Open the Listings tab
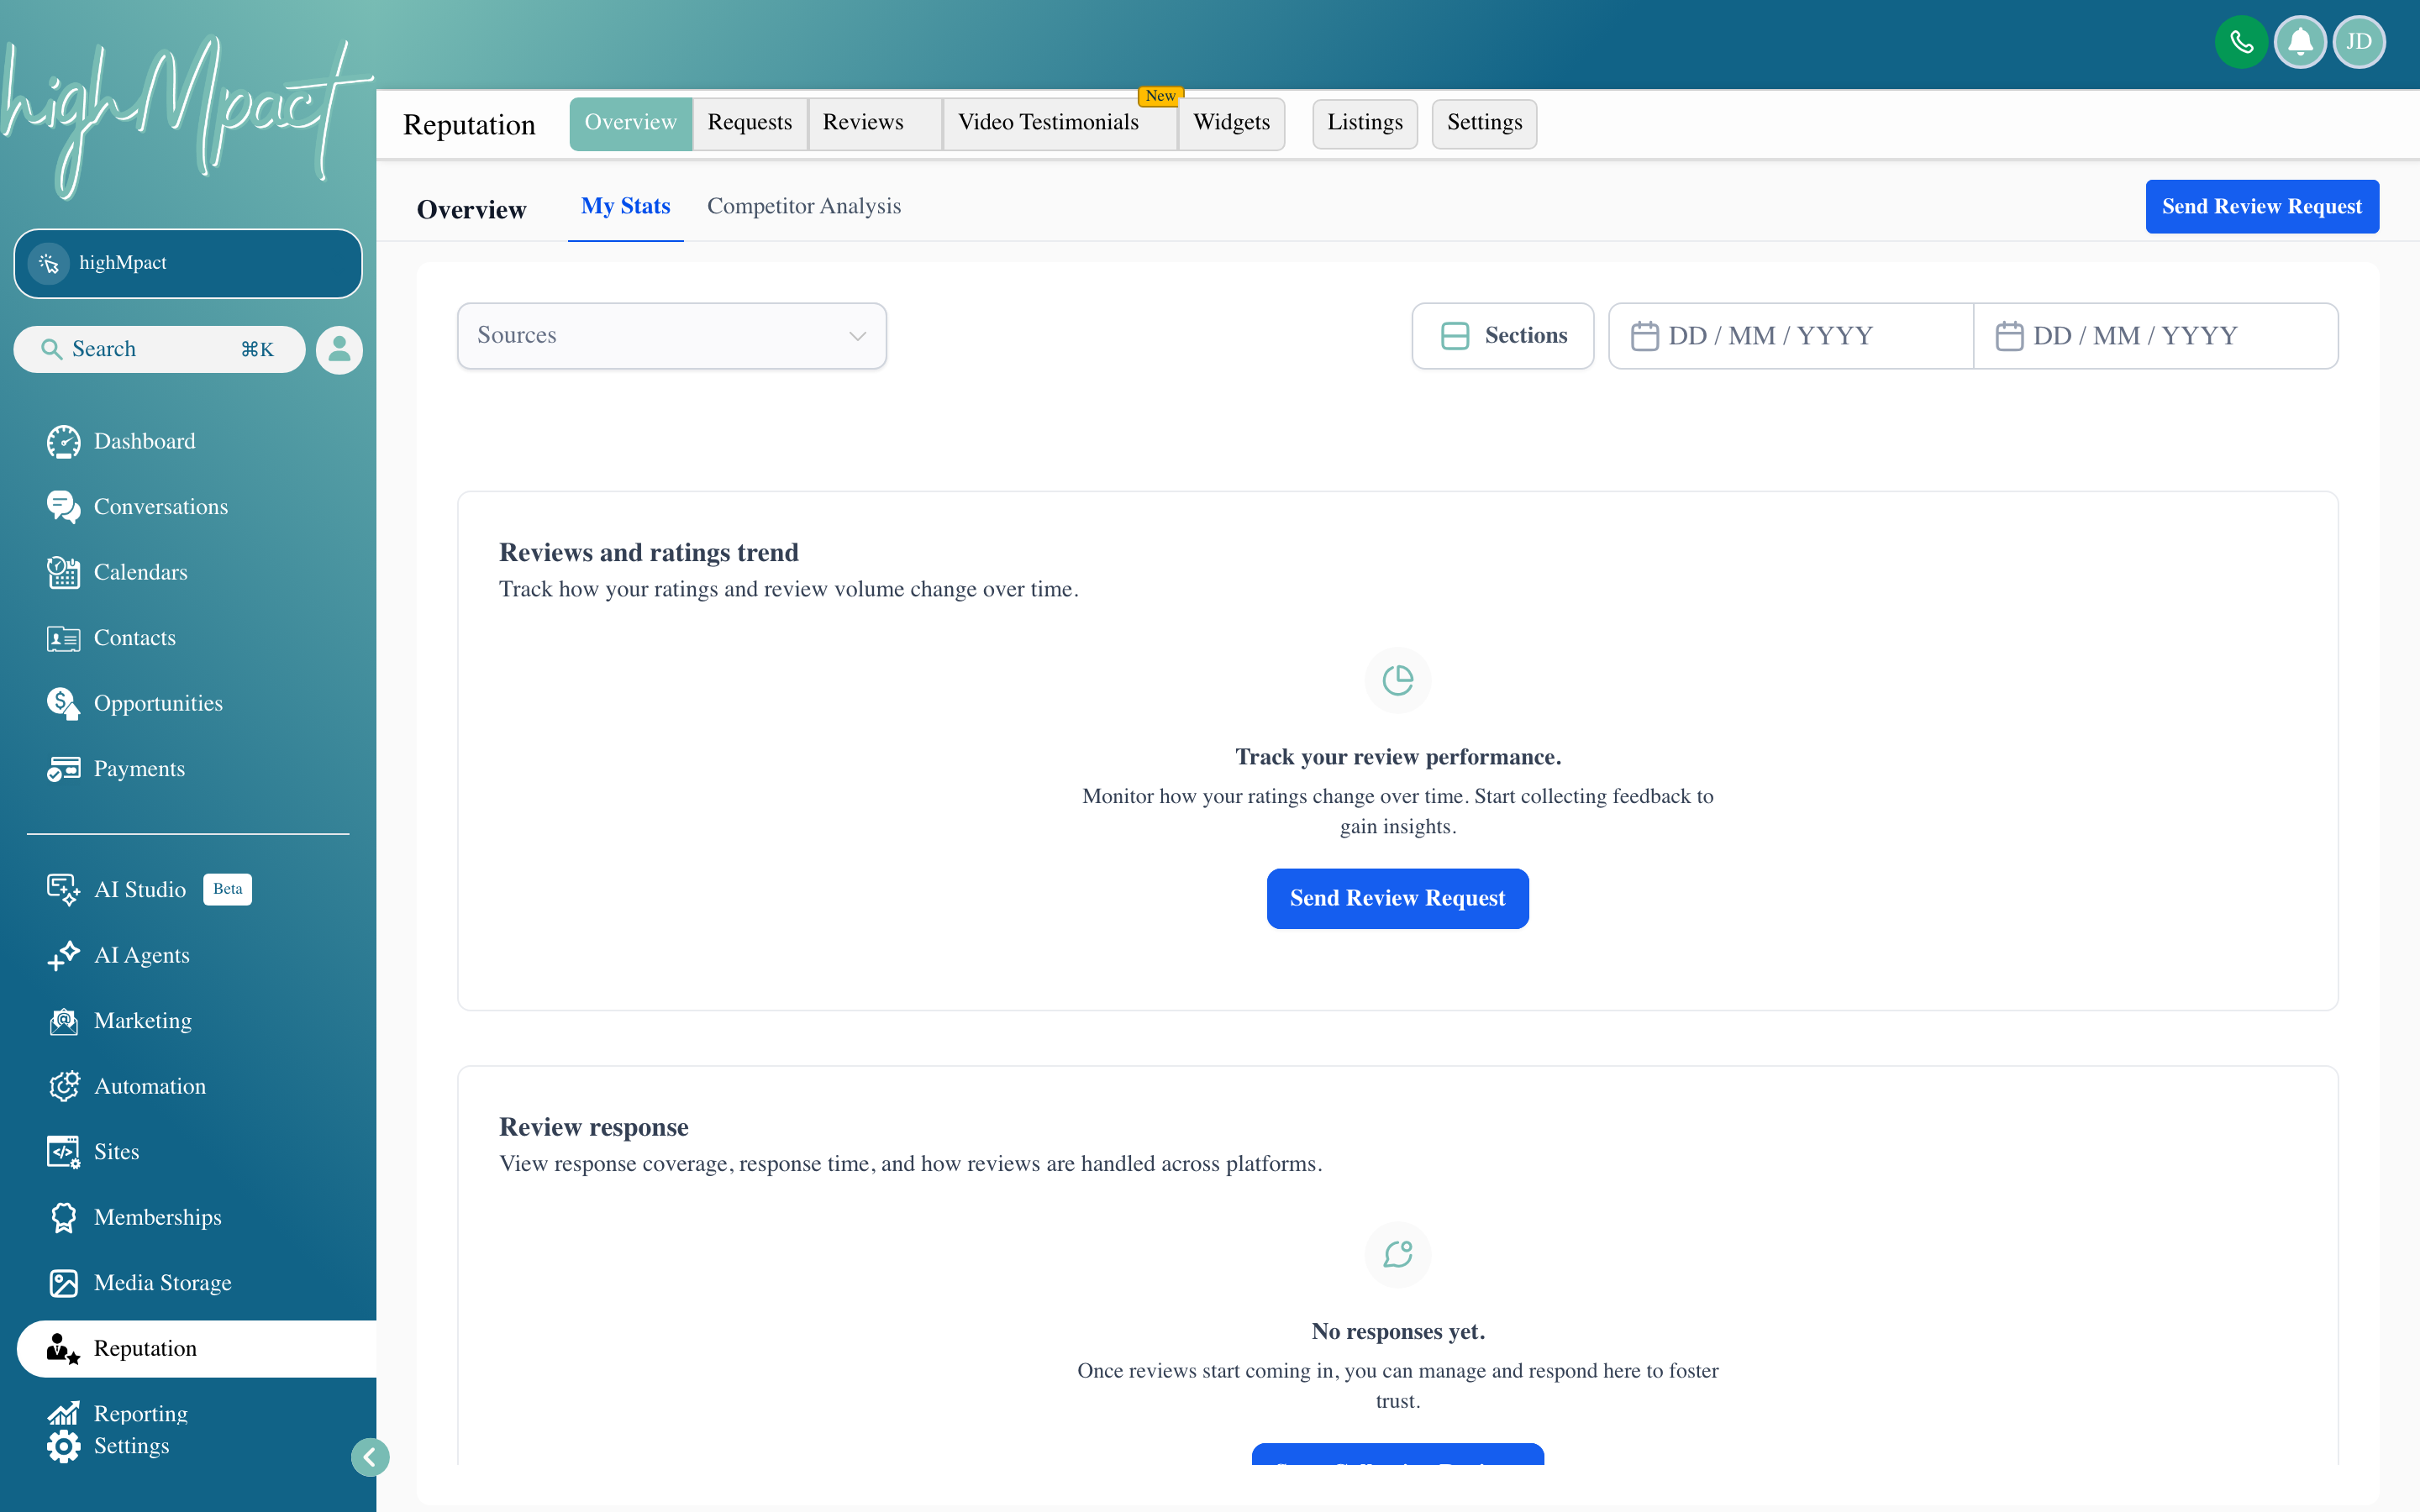Image resolution: width=2420 pixels, height=1512 pixels. (1365, 123)
